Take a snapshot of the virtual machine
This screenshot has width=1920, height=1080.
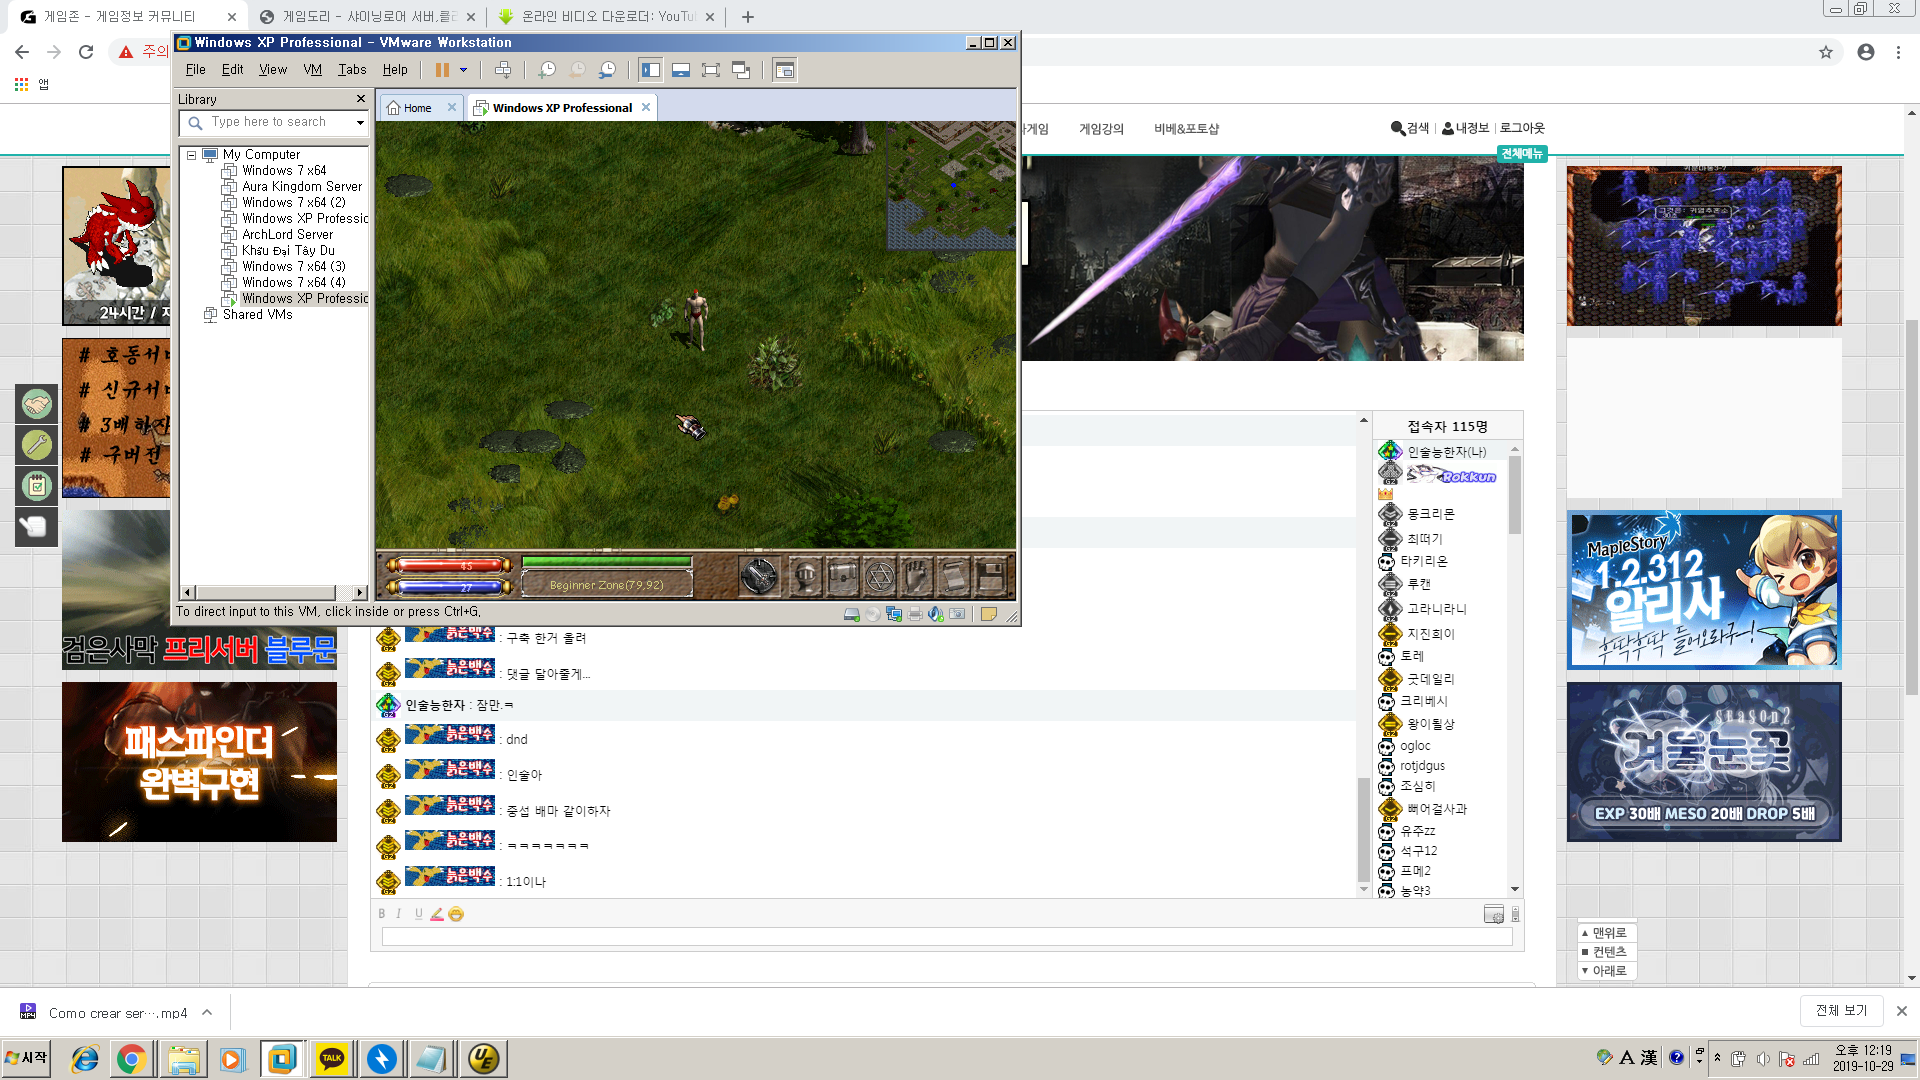[x=546, y=70]
